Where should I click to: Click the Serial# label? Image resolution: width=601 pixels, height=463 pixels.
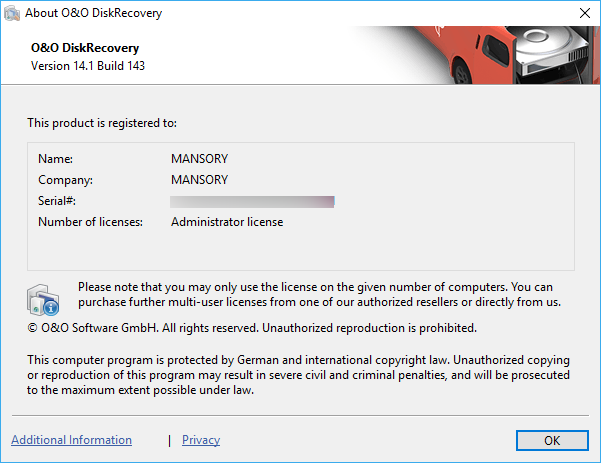coord(57,201)
